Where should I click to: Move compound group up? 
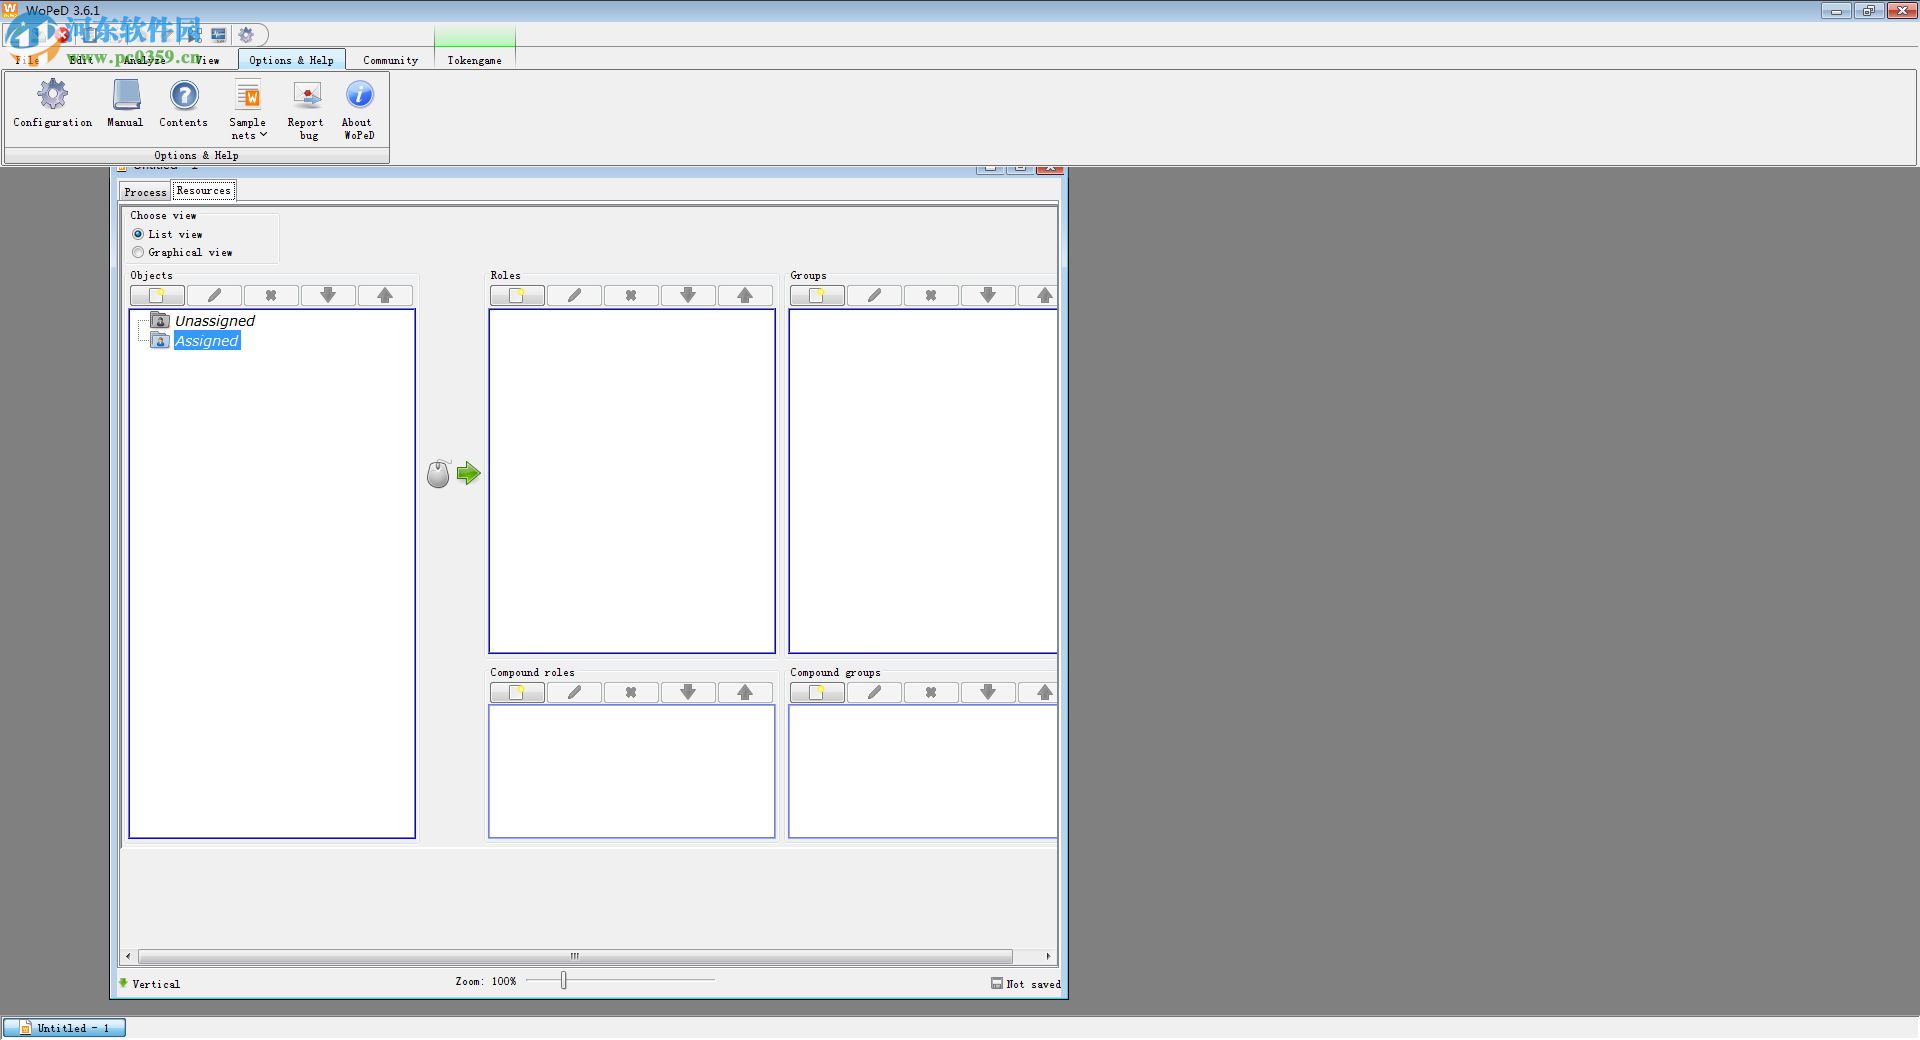tap(1040, 692)
